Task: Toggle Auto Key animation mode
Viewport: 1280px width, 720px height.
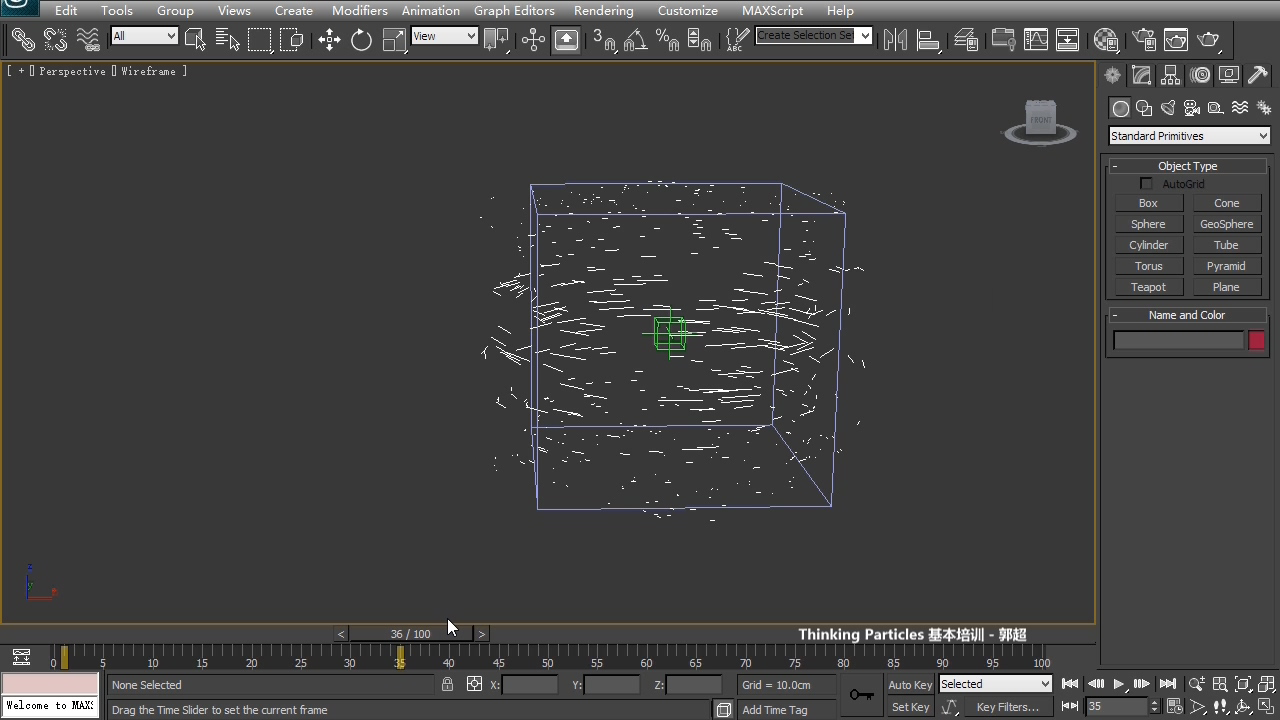Action: pos(910,685)
